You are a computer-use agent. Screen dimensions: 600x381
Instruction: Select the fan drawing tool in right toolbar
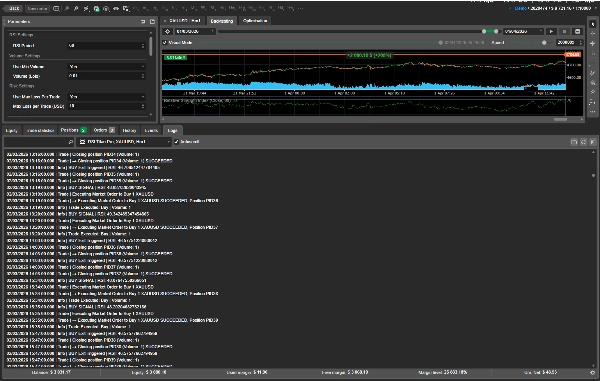click(592, 82)
